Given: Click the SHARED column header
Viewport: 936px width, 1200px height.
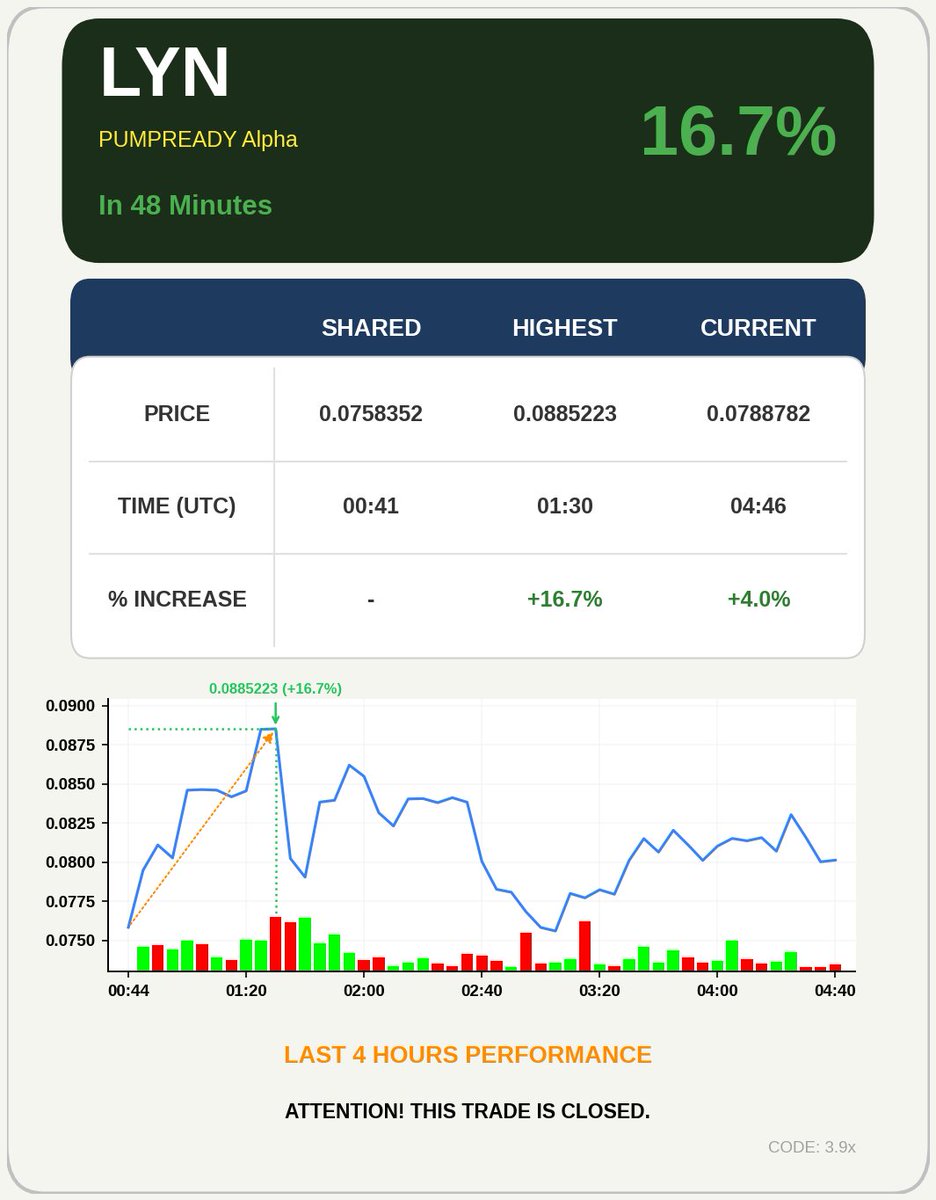Looking at the screenshot, I should (371, 328).
